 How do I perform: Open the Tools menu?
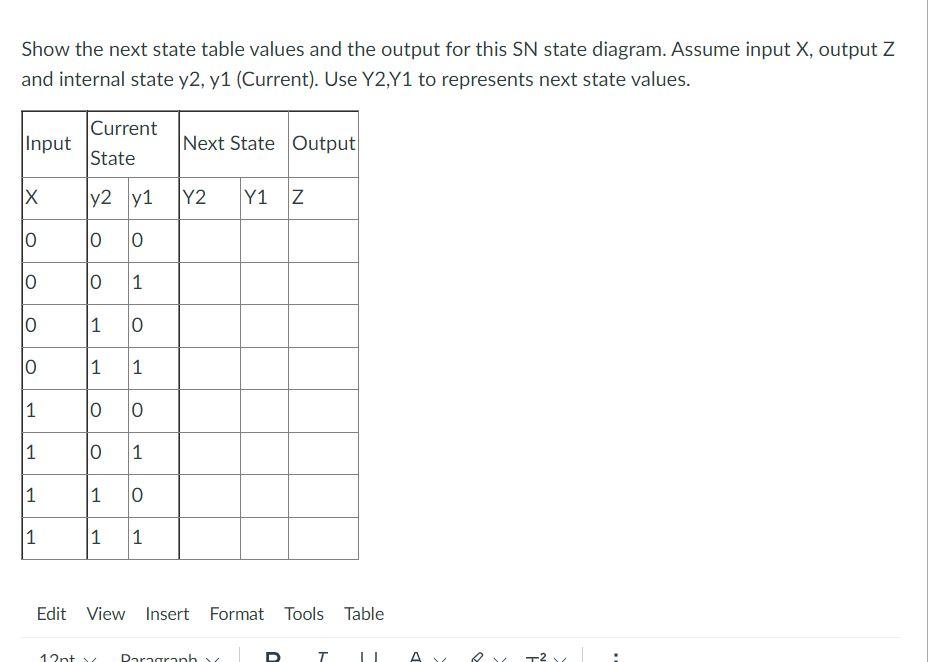pos(304,614)
